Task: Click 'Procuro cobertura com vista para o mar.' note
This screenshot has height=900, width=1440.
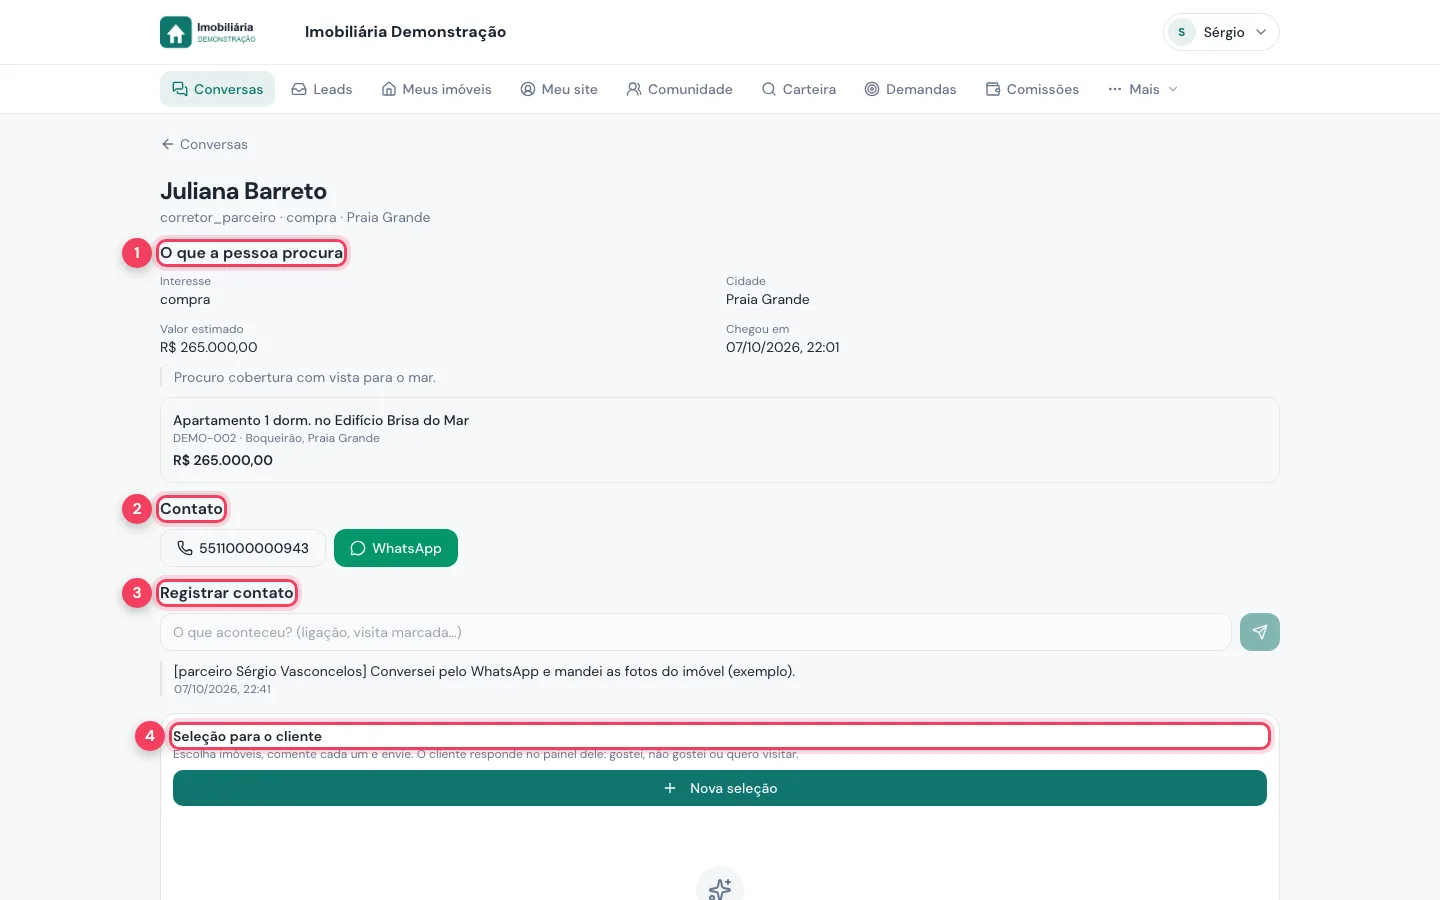Action: pos(305,377)
